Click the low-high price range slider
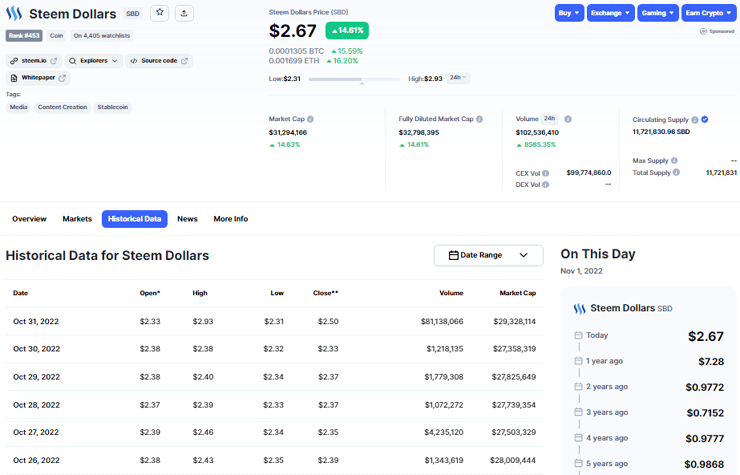This screenshot has height=475, width=740. (x=353, y=79)
